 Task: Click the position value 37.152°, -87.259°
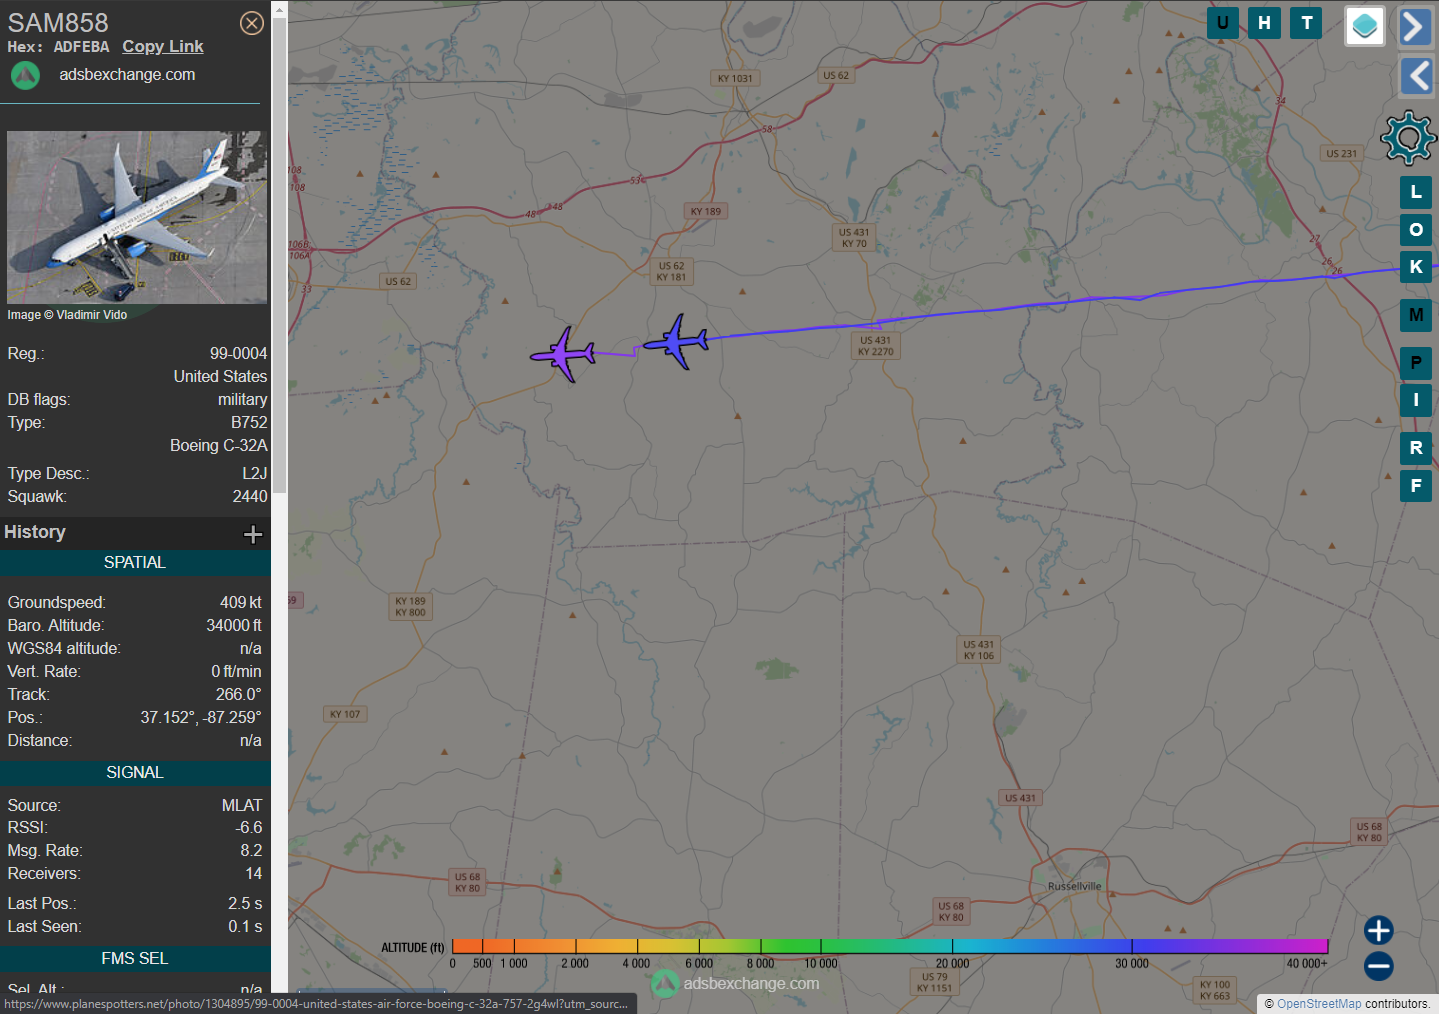point(201,718)
